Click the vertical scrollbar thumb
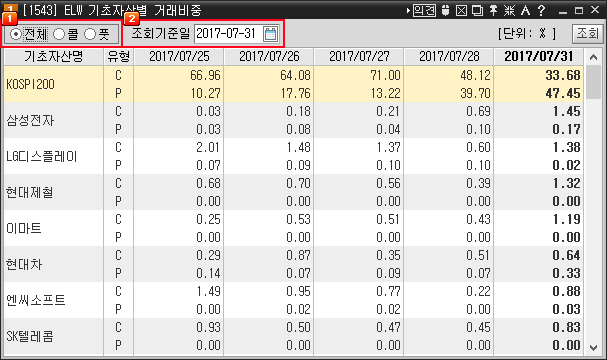Image resolution: width=607 pixels, height=360 pixels. coord(593,82)
